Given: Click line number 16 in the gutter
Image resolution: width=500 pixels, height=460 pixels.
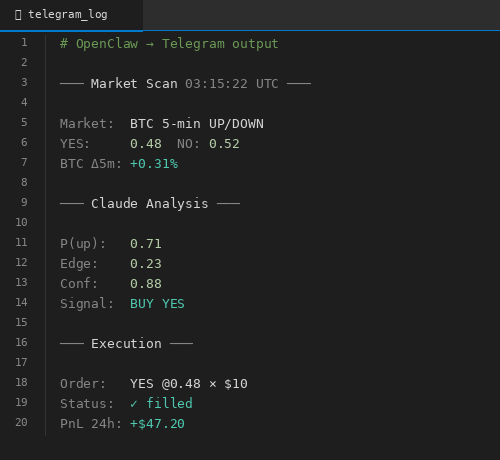Looking at the screenshot, I should coord(21,342).
